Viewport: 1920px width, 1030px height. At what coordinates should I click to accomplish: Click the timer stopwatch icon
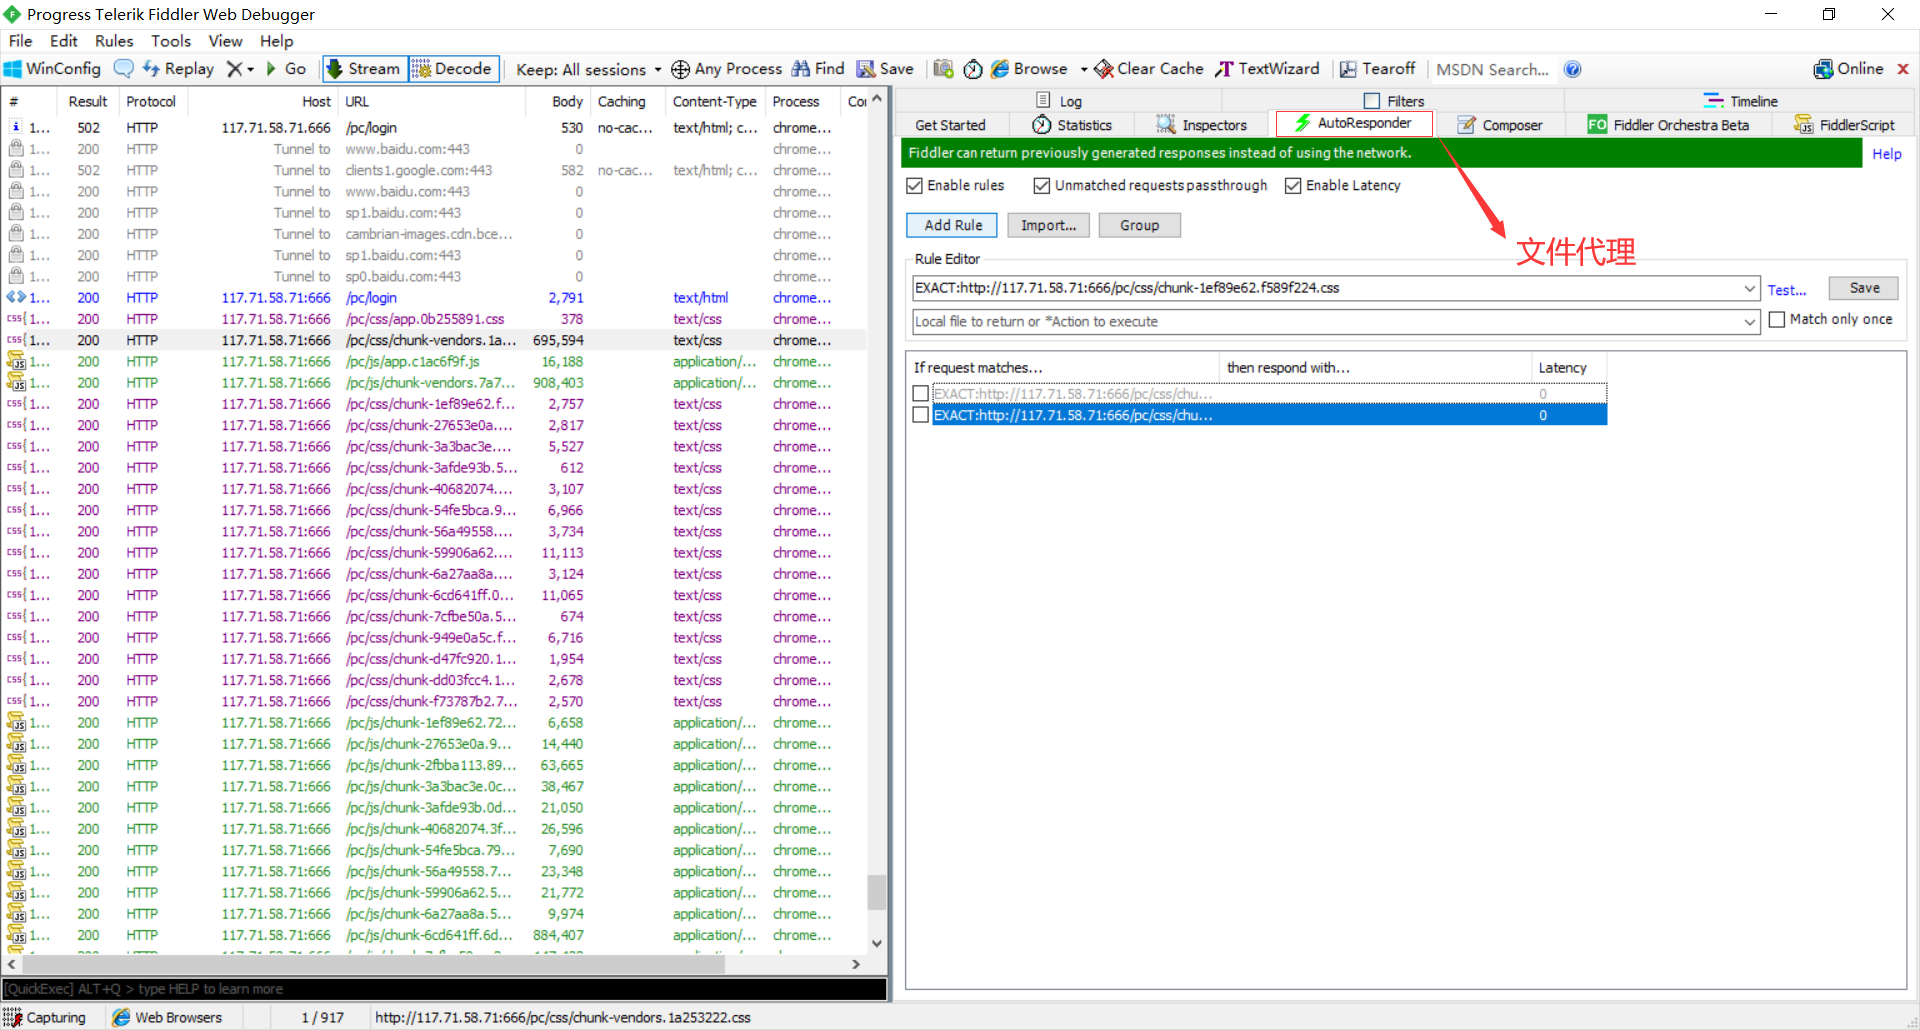973,69
